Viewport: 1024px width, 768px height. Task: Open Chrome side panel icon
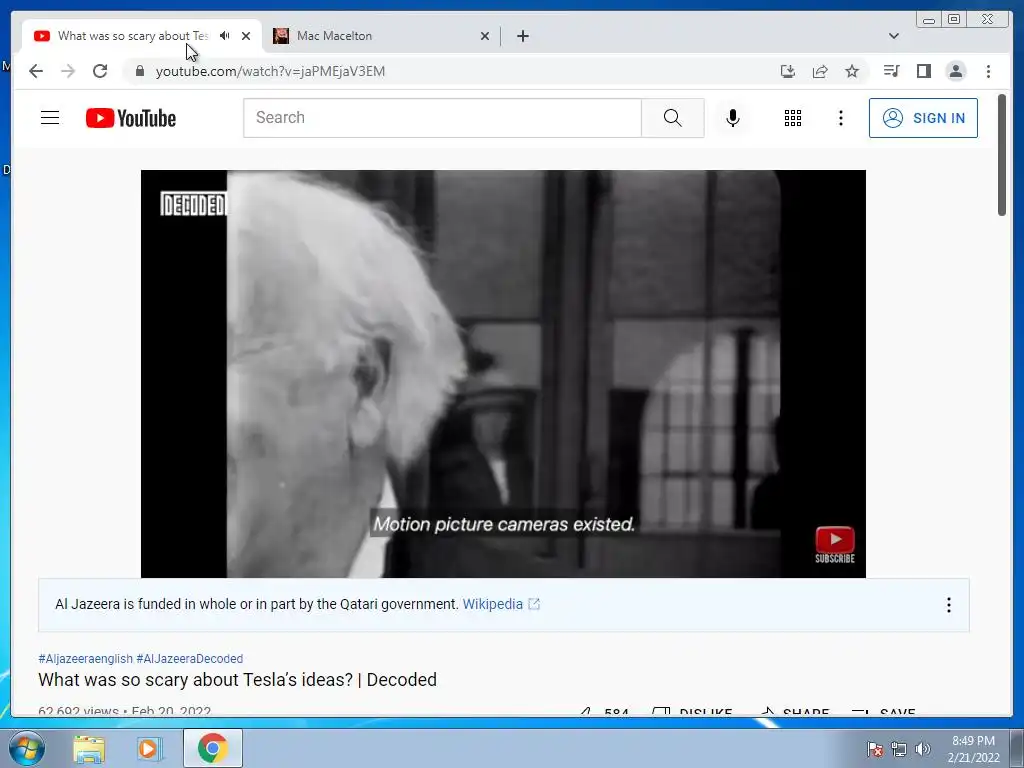point(923,71)
